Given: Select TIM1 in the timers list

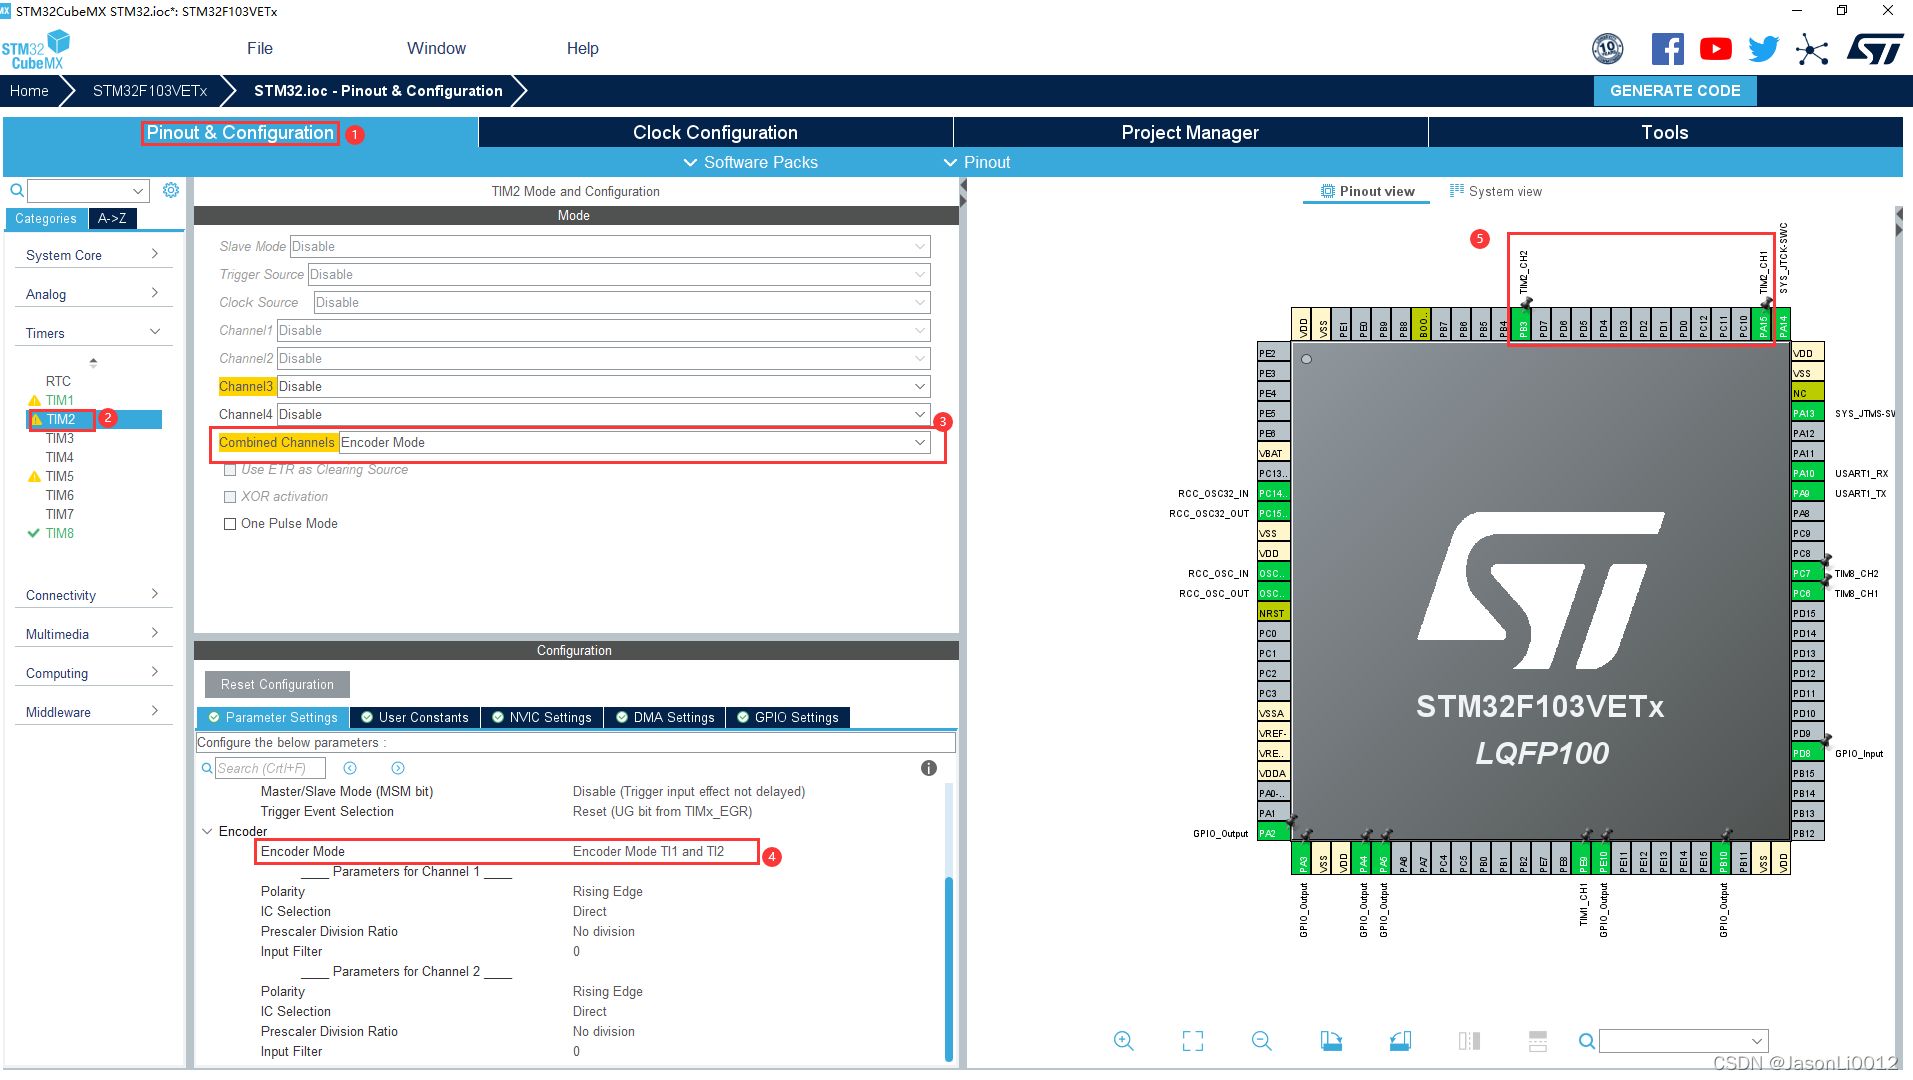Looking at the screenshot, I should pyautogui.click(x=59, y=400).
